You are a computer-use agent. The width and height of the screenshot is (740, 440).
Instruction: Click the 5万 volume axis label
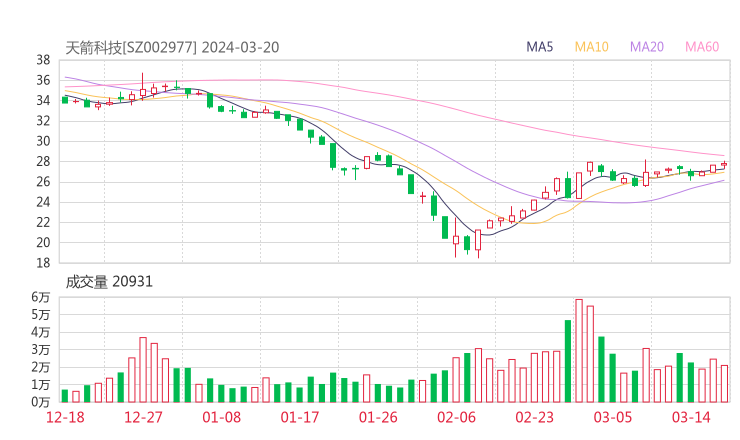41,314
